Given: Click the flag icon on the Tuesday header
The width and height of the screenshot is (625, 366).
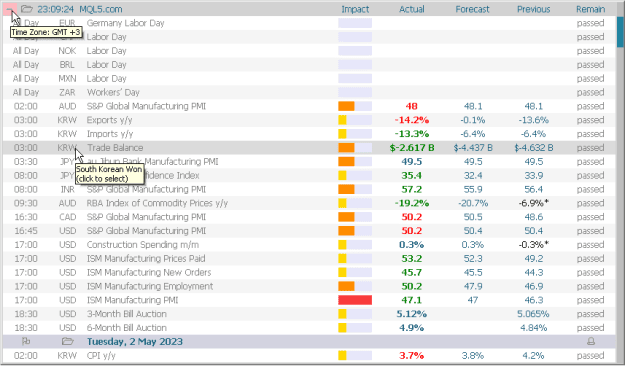Looking at the screenshot, I should (x=26, y=341).
